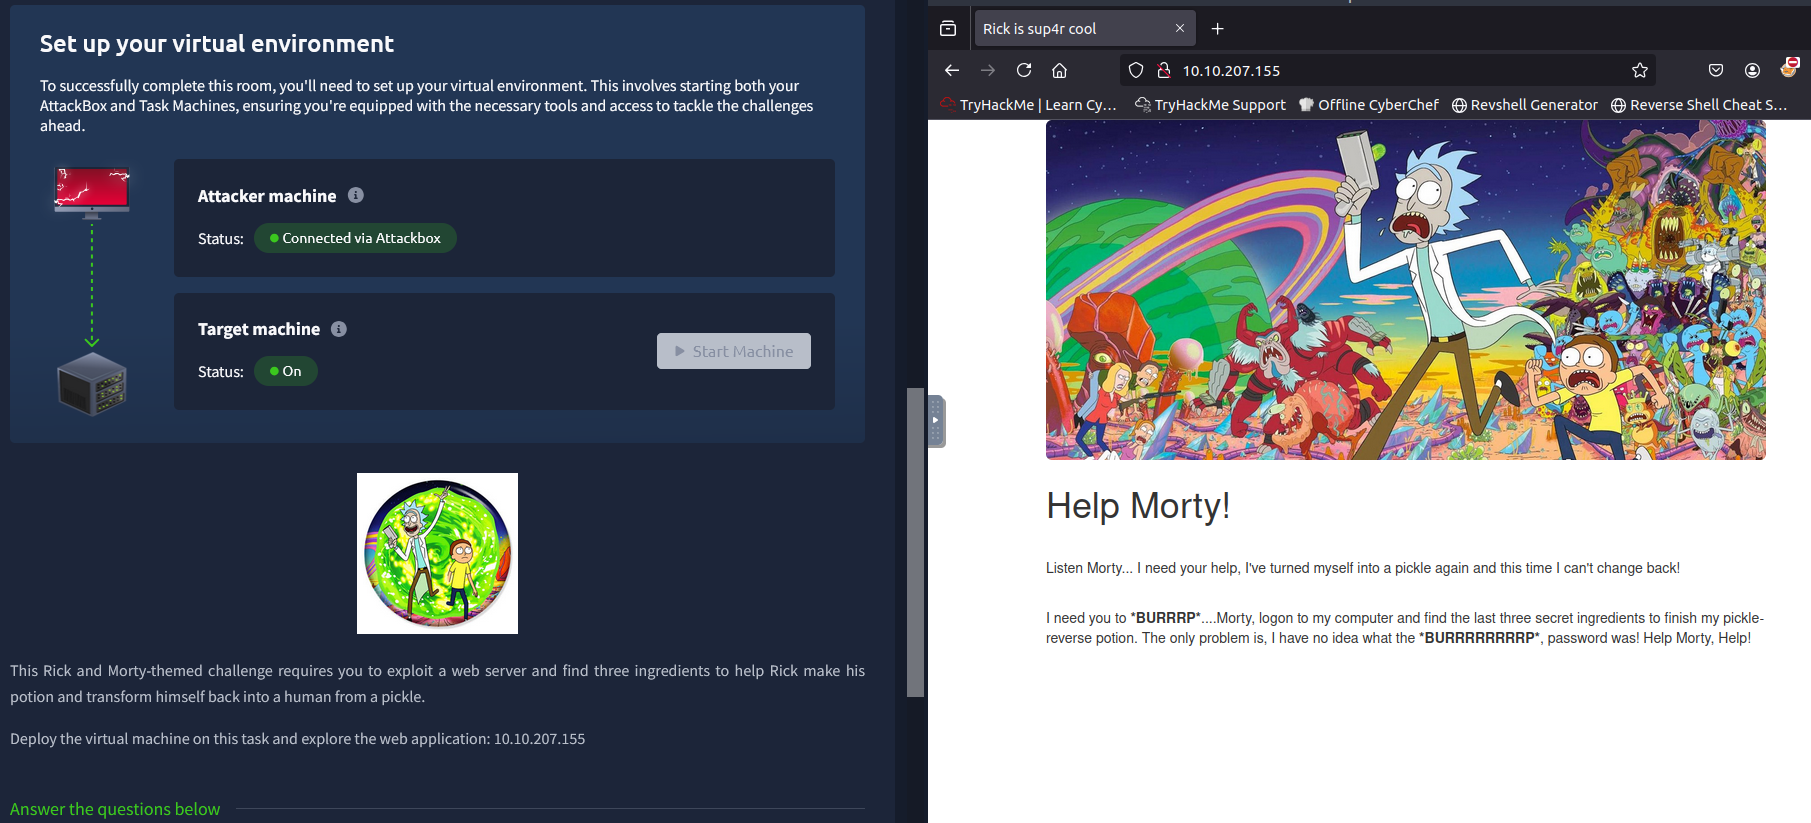Click the 'Connected via Attackbox' status badge

[x=355, y=238]
